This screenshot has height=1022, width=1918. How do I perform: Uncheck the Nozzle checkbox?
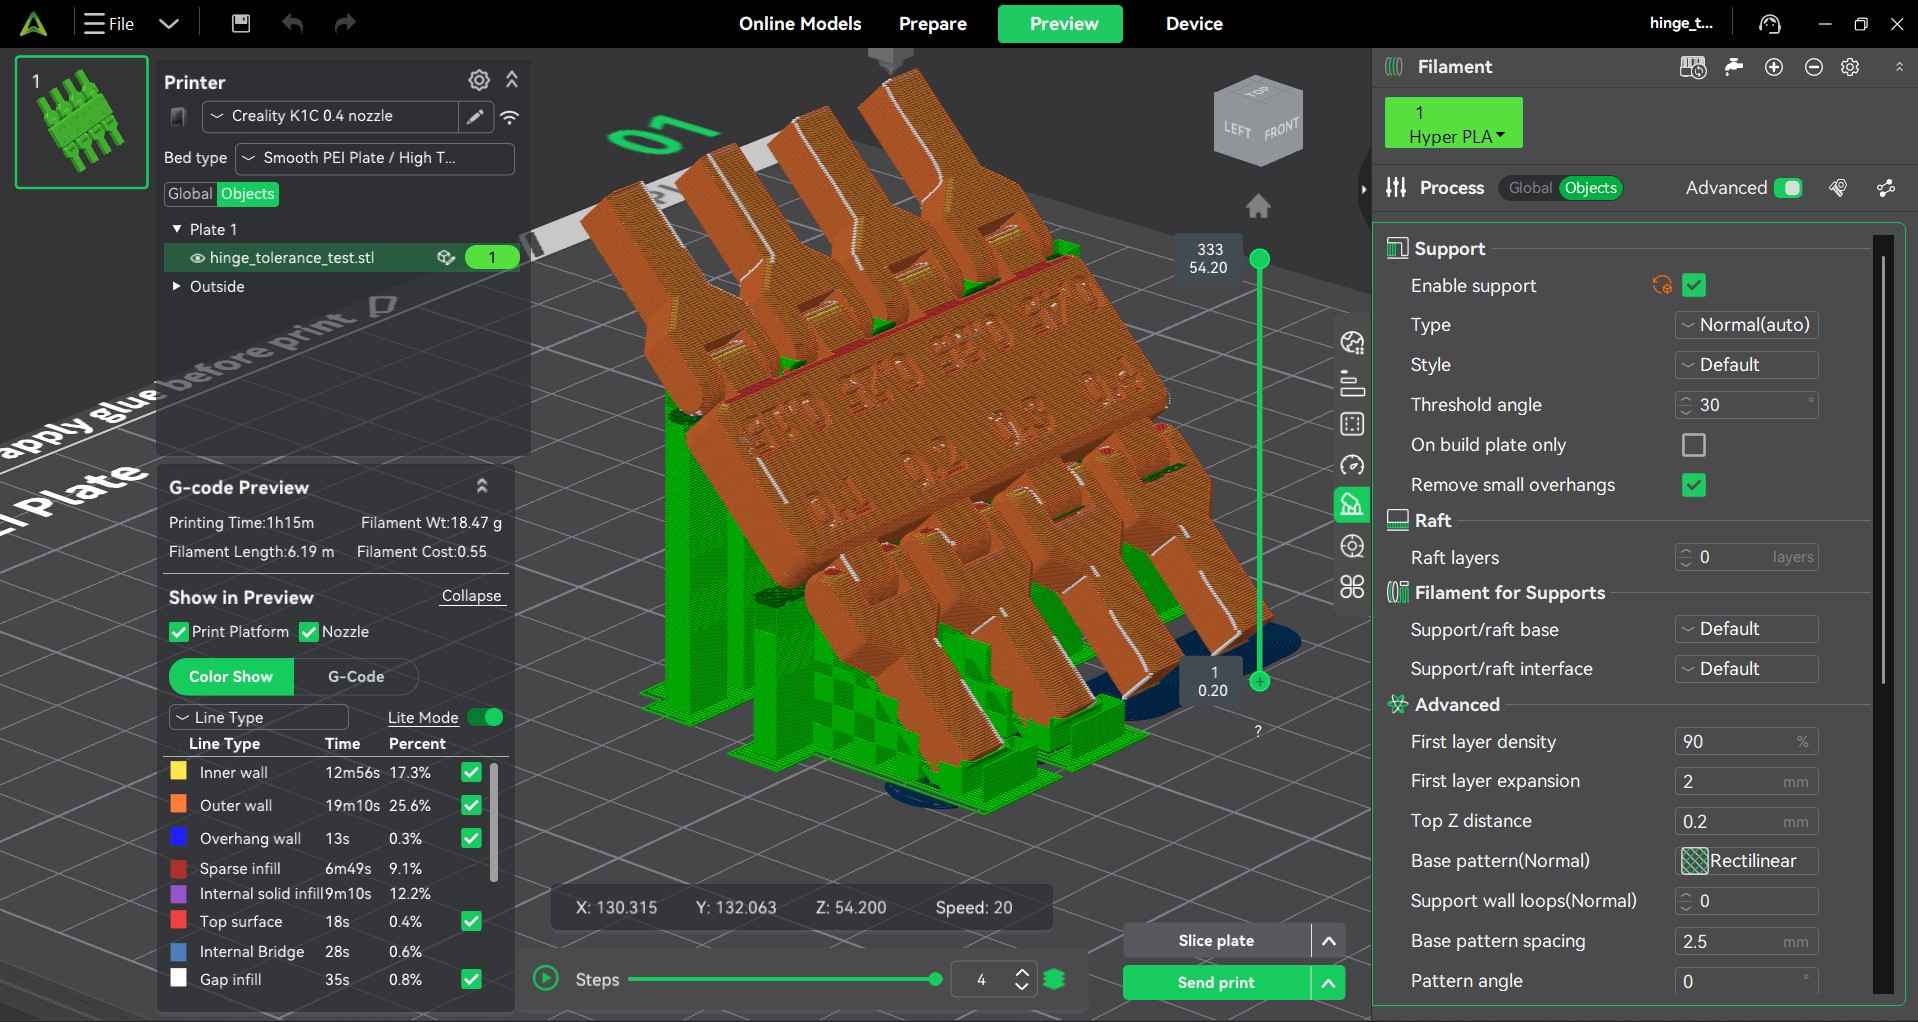[x=309, y=632]
